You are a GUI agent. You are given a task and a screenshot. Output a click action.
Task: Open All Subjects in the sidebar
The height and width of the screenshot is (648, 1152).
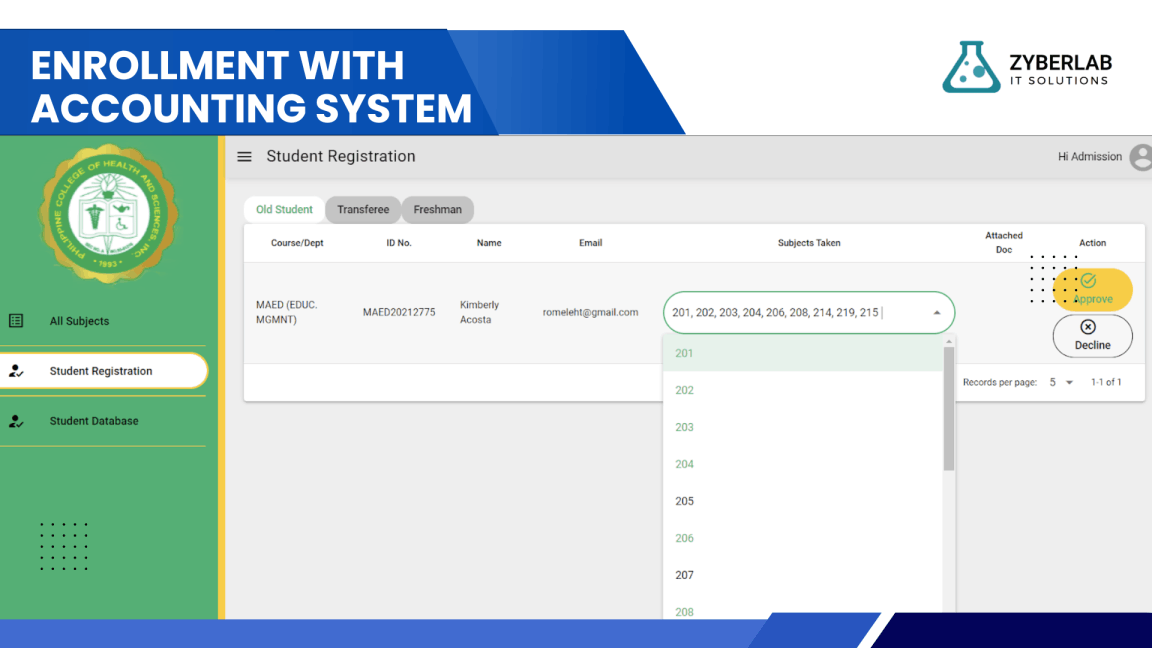coord(79,321)
